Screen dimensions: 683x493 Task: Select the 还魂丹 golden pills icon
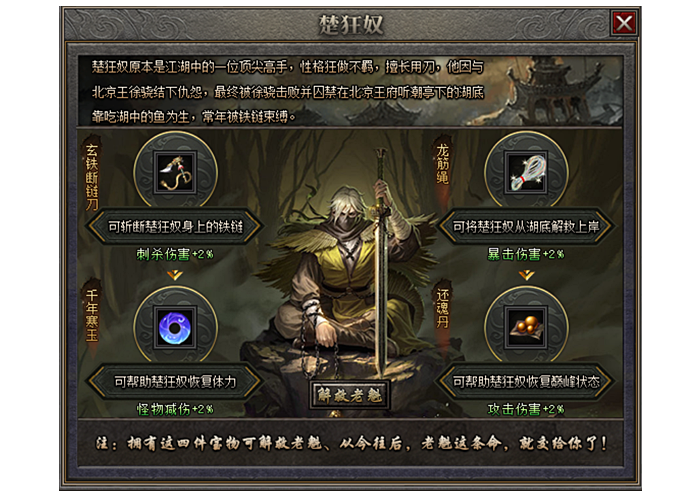[526, 328]
